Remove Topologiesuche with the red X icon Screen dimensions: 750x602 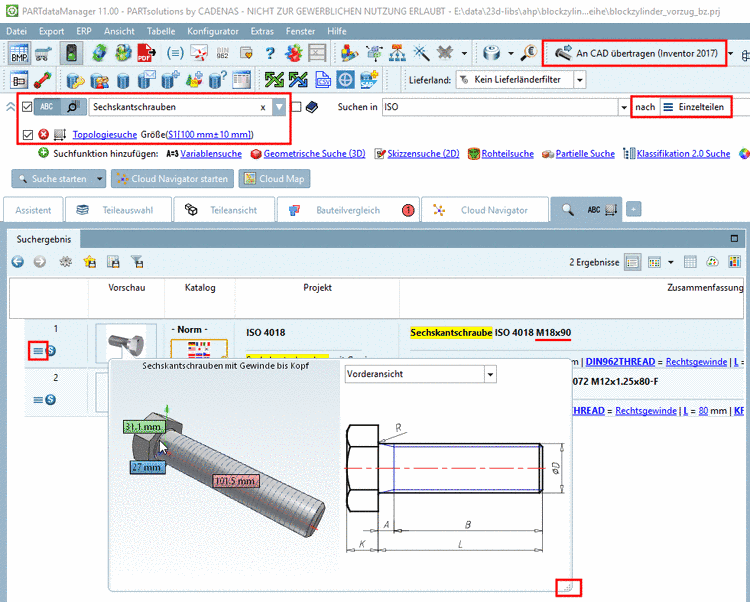[x=43, y=134]
